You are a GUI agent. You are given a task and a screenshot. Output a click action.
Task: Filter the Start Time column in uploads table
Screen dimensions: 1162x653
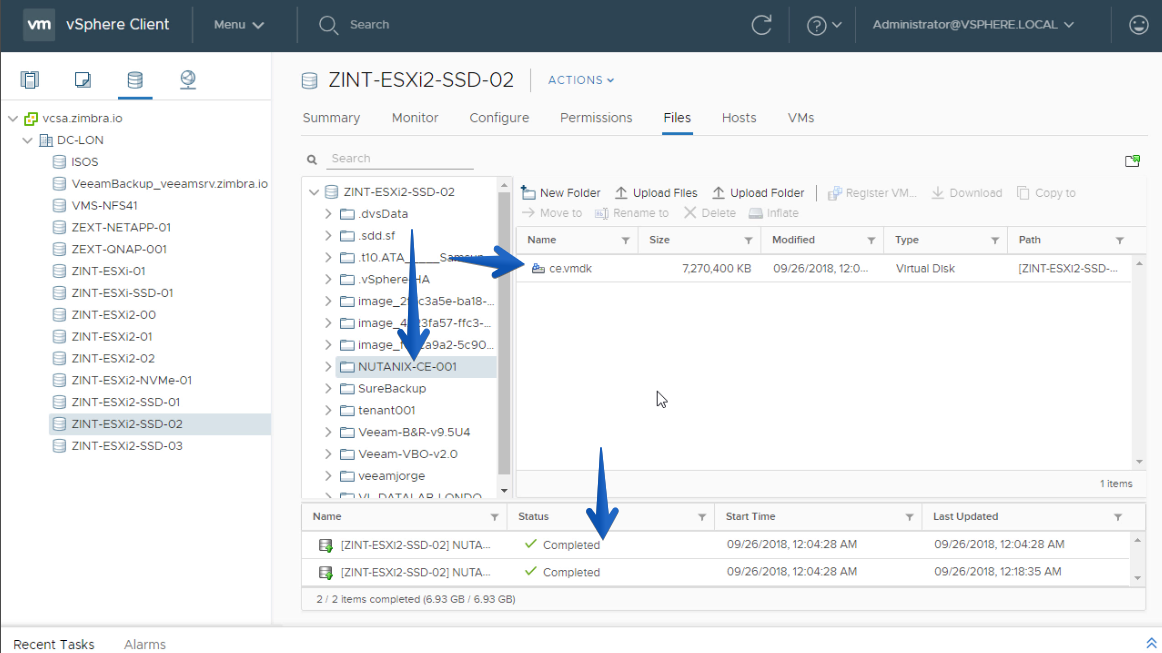click(909, 517)
